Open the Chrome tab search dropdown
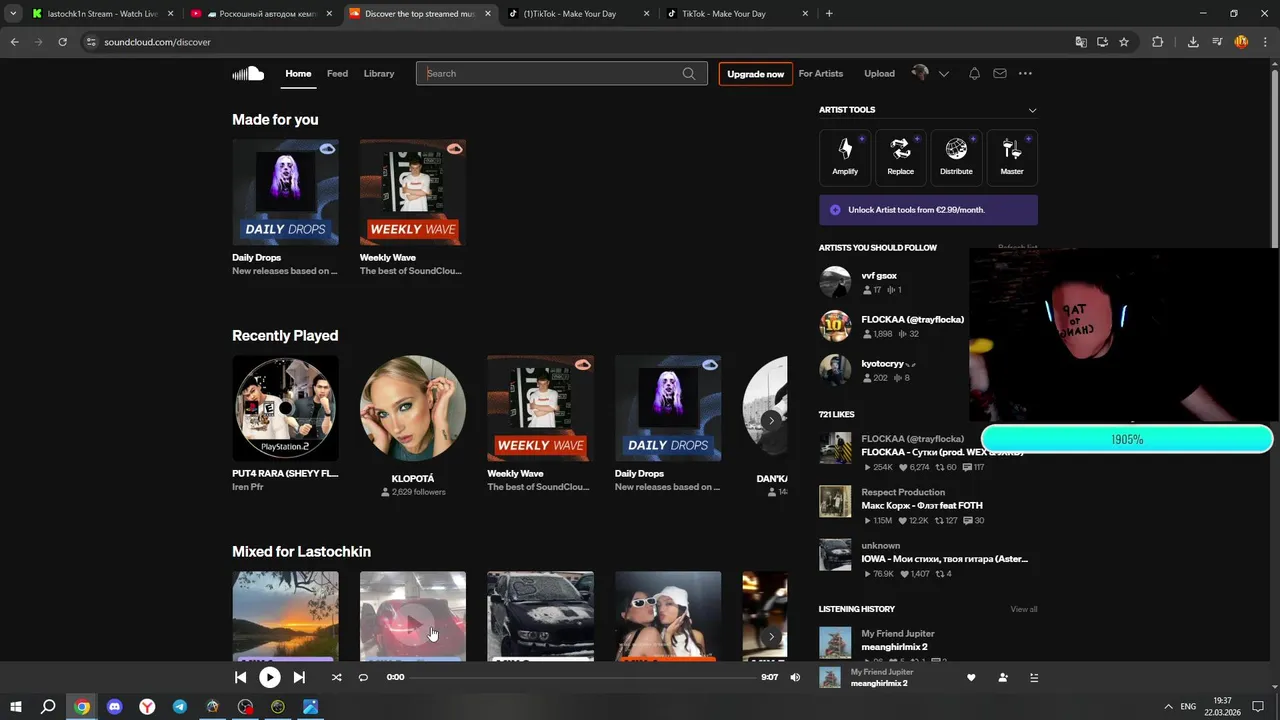 tap(13, 14)
